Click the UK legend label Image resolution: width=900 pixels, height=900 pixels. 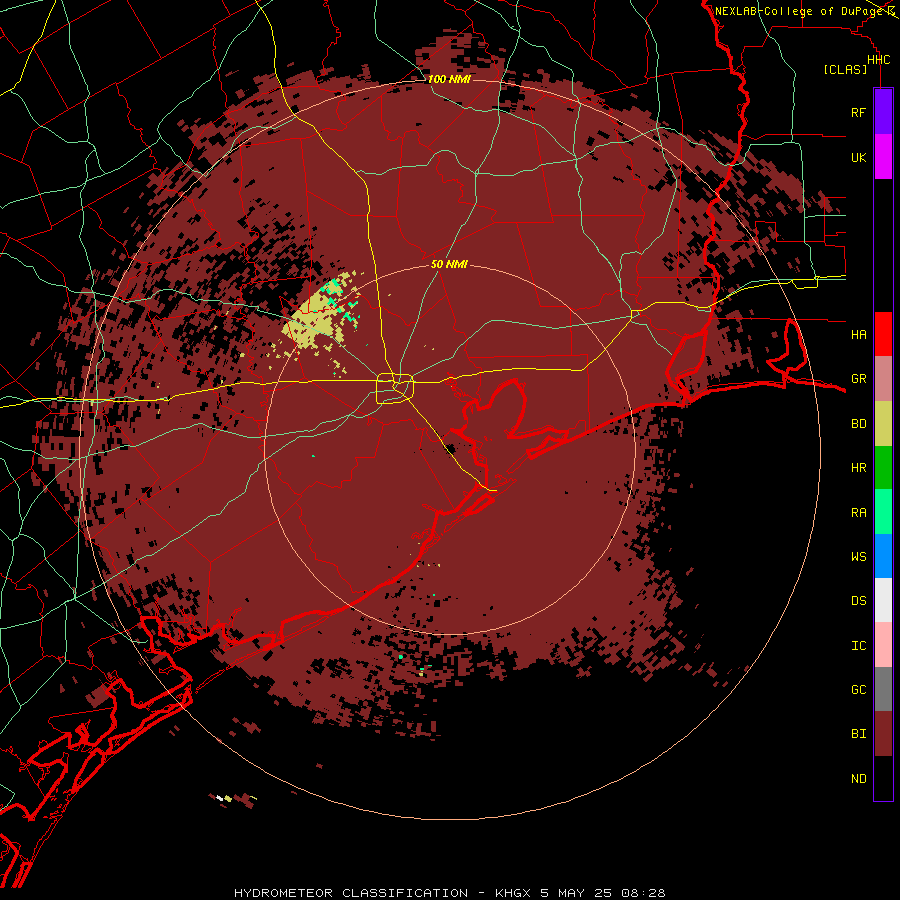pyautogui.click(x=858, y=157)
